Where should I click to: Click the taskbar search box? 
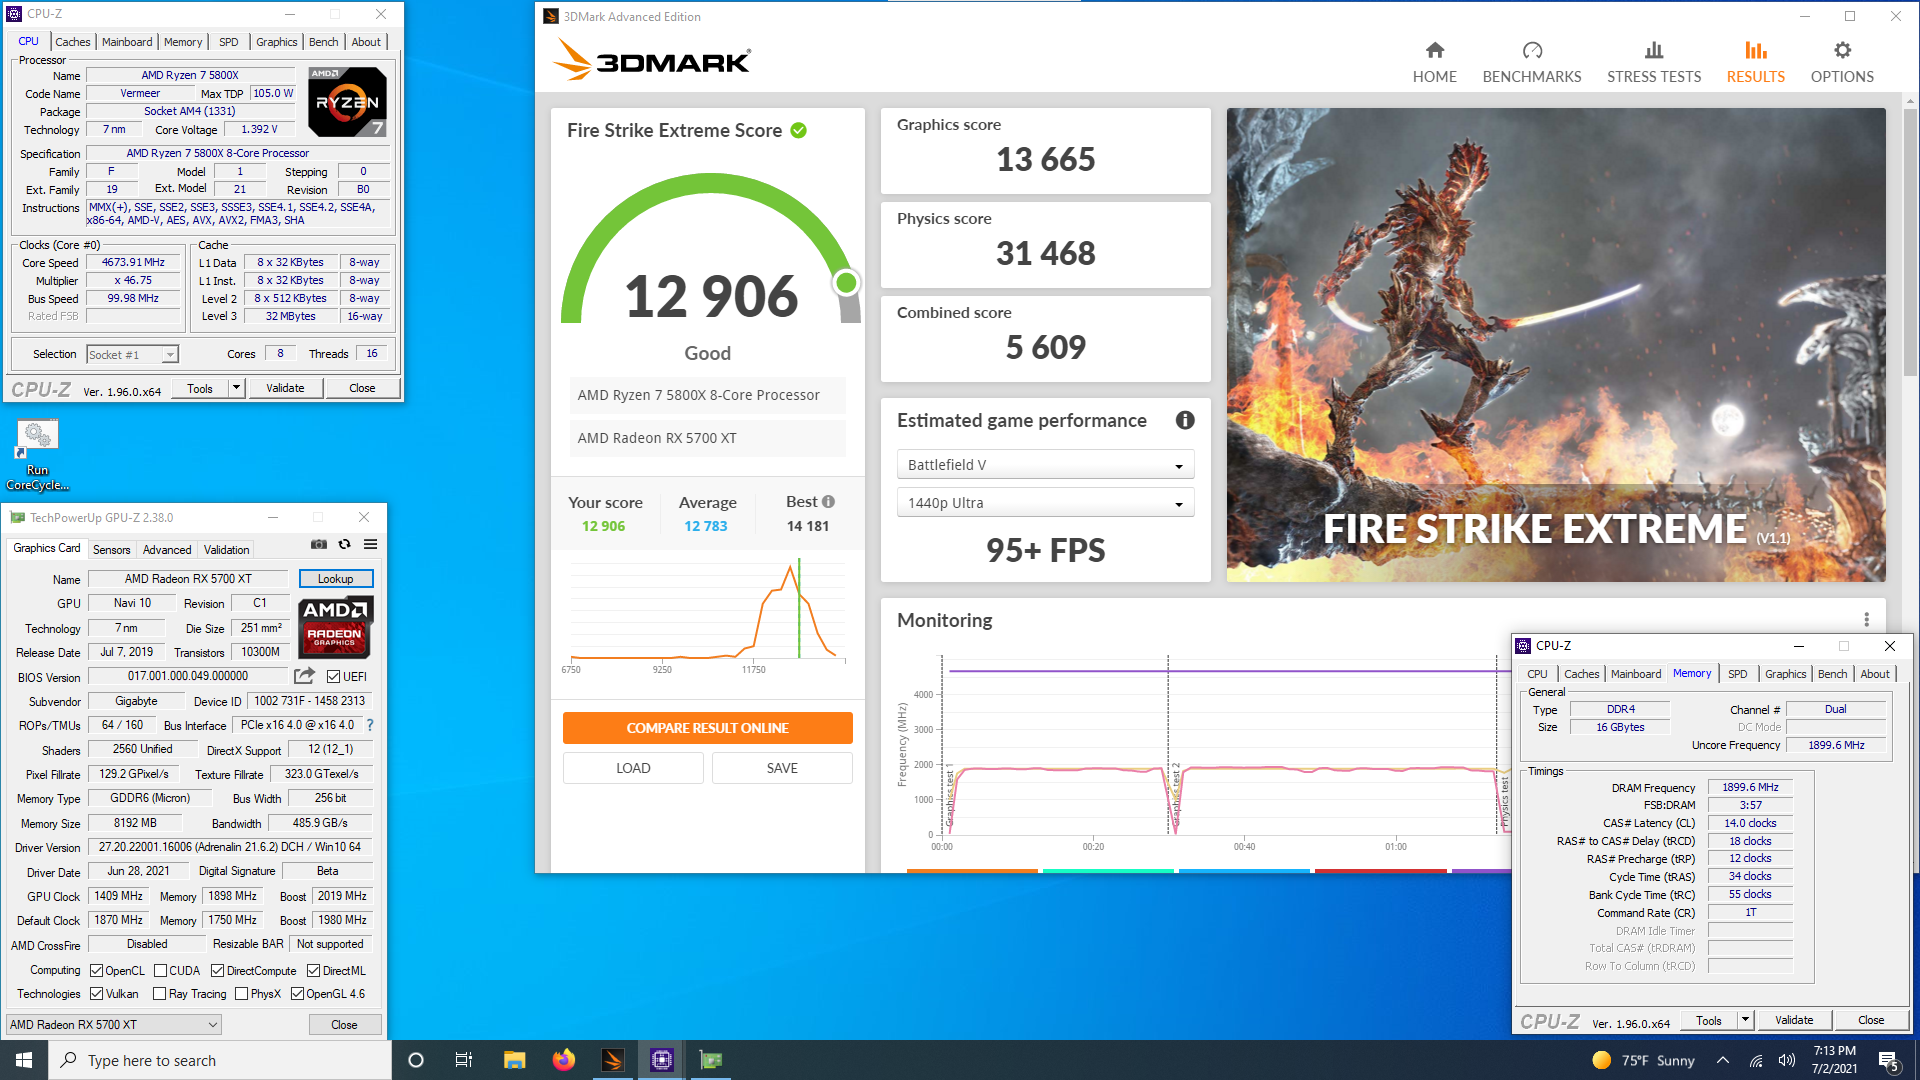[220, 1060]
